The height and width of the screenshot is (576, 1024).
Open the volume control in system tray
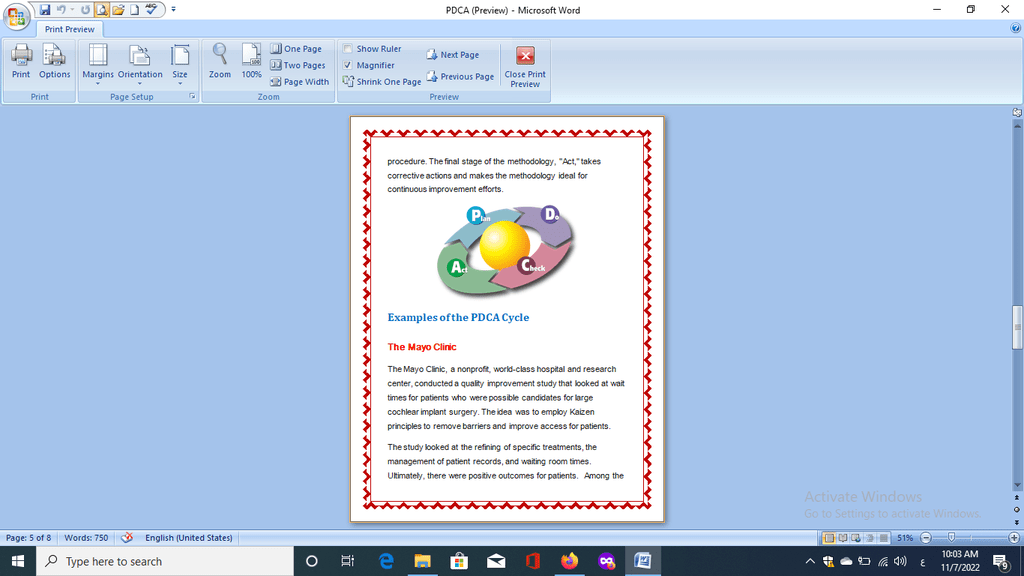point(901,561)
